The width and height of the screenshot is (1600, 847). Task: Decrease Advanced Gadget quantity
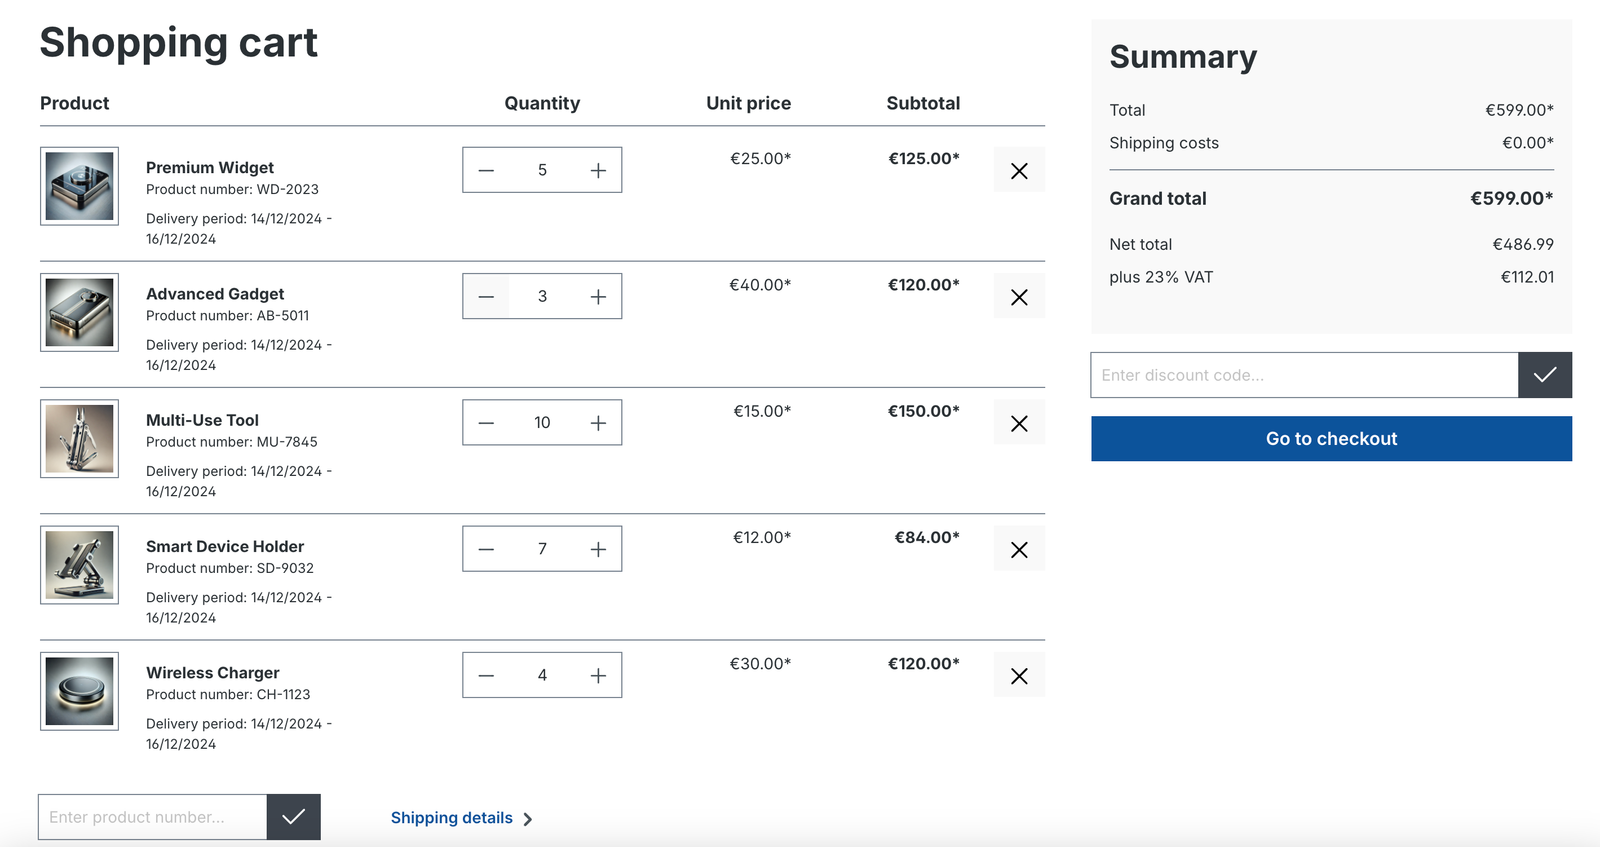[x=486, y=297]
